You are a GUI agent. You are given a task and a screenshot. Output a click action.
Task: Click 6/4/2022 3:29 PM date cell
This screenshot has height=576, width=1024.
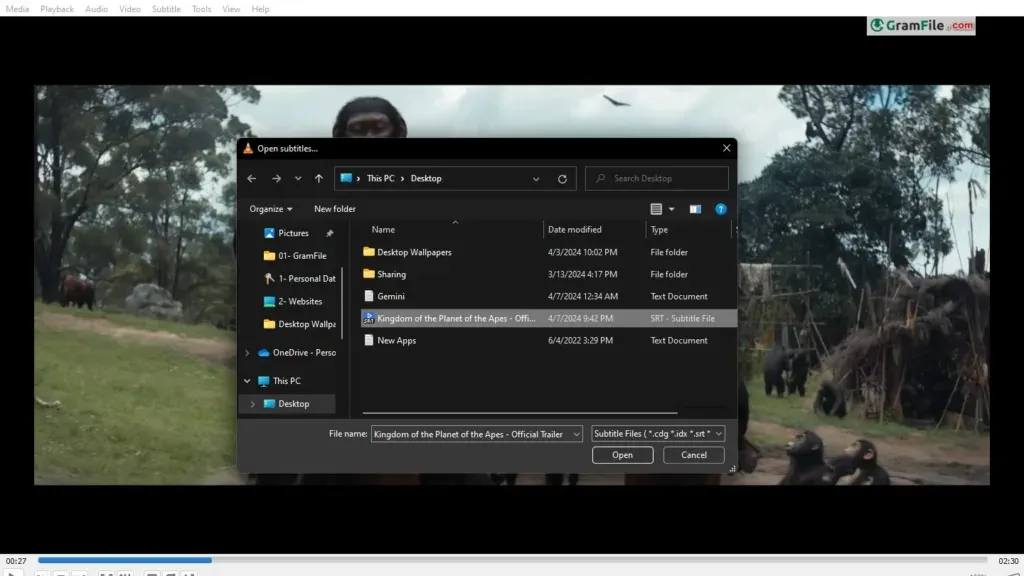(x=580, y=341)
